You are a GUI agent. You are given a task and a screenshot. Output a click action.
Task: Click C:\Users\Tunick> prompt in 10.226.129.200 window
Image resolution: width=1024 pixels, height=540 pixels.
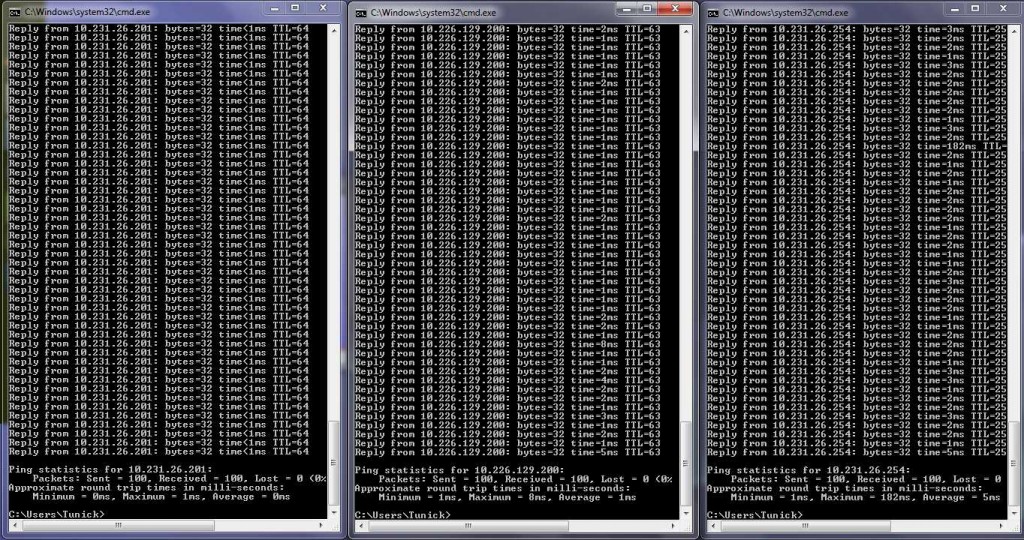(403, 515)
